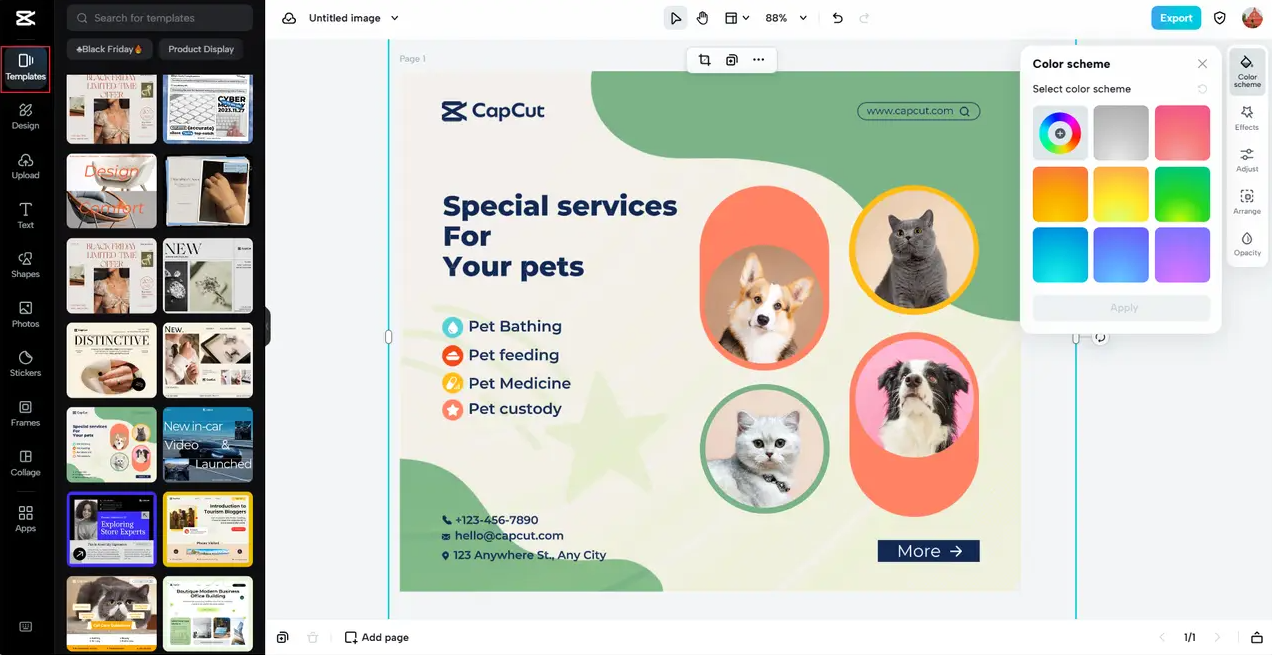Select the DISTINCTIVE template thumbnail
The image size is (1272, 655).
pyautogui.click(x=112, y=360)
